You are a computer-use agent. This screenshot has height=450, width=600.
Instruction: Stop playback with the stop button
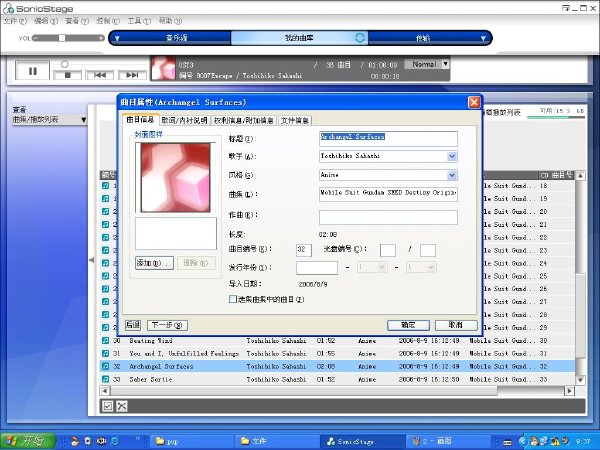click(x=67, y=75)
